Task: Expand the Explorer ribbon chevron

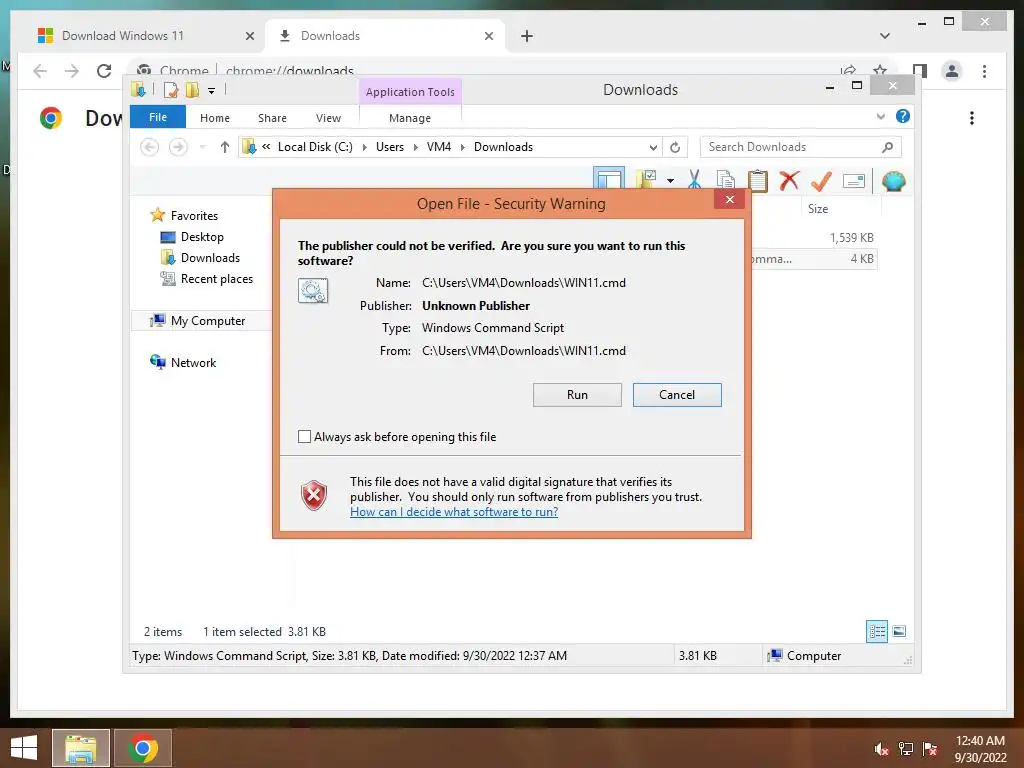Action: point(880,116)
